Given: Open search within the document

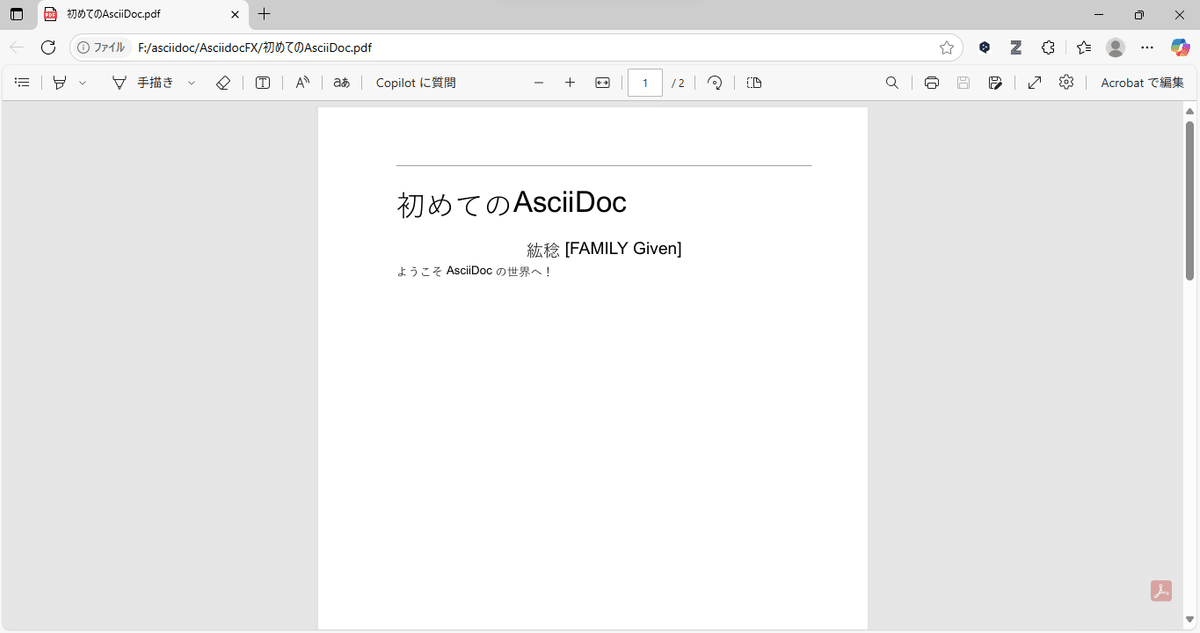Looking at the screenshot, I should pos(891,82).
